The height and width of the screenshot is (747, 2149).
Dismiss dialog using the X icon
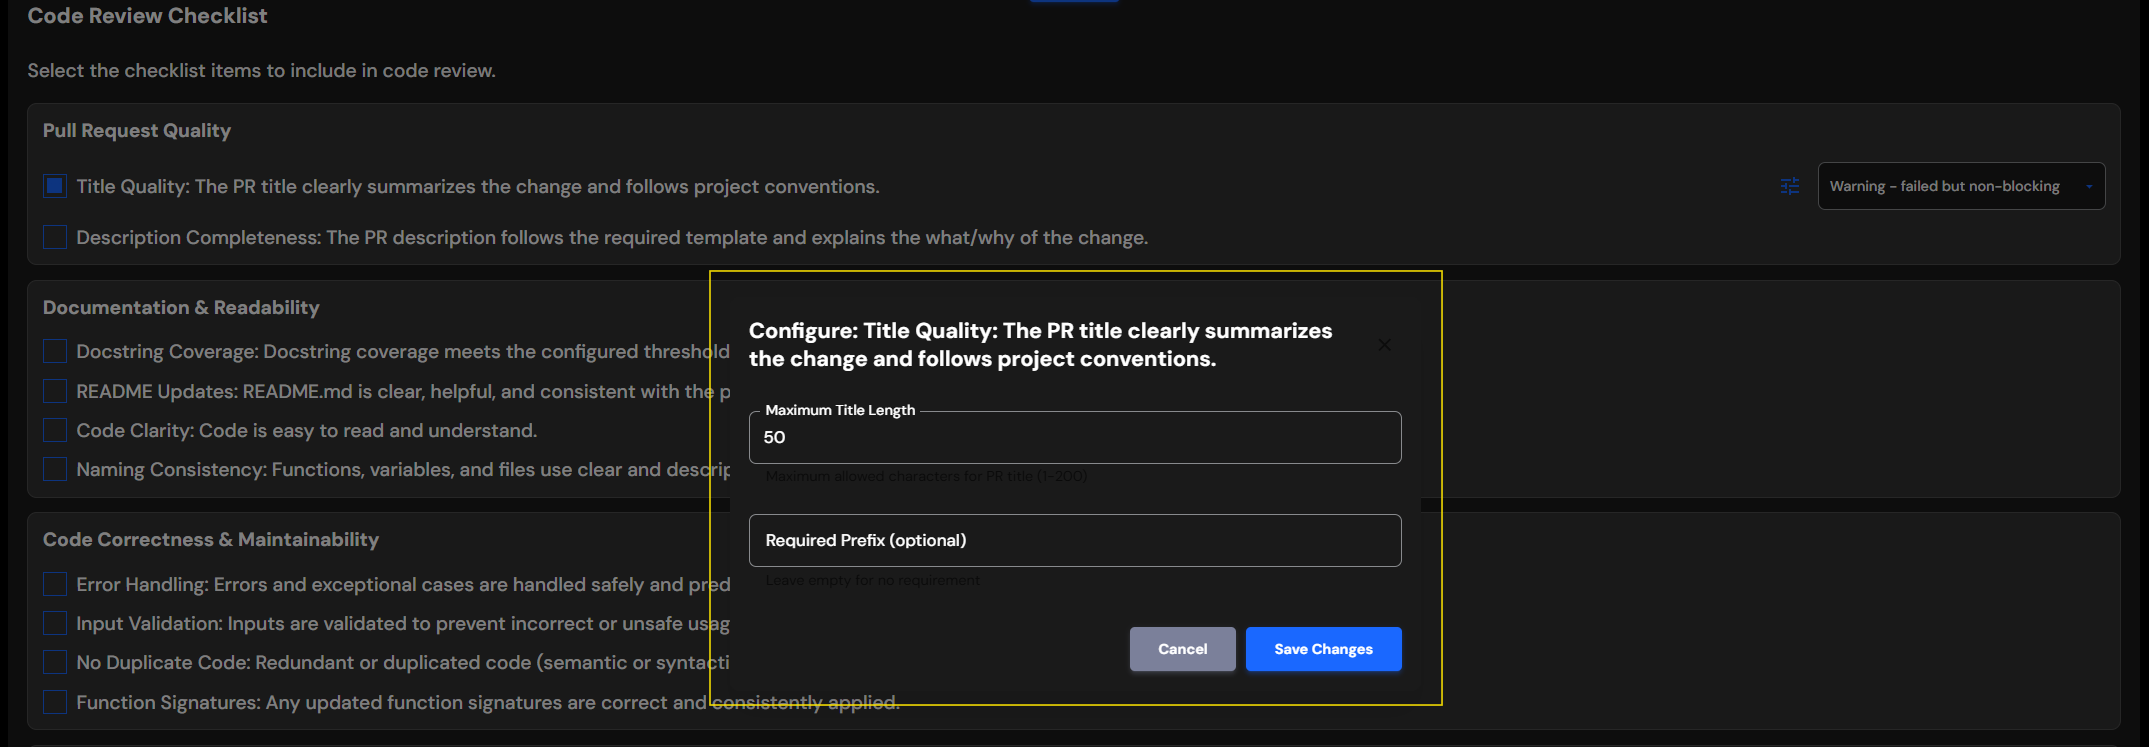[x=1384, y=344]
